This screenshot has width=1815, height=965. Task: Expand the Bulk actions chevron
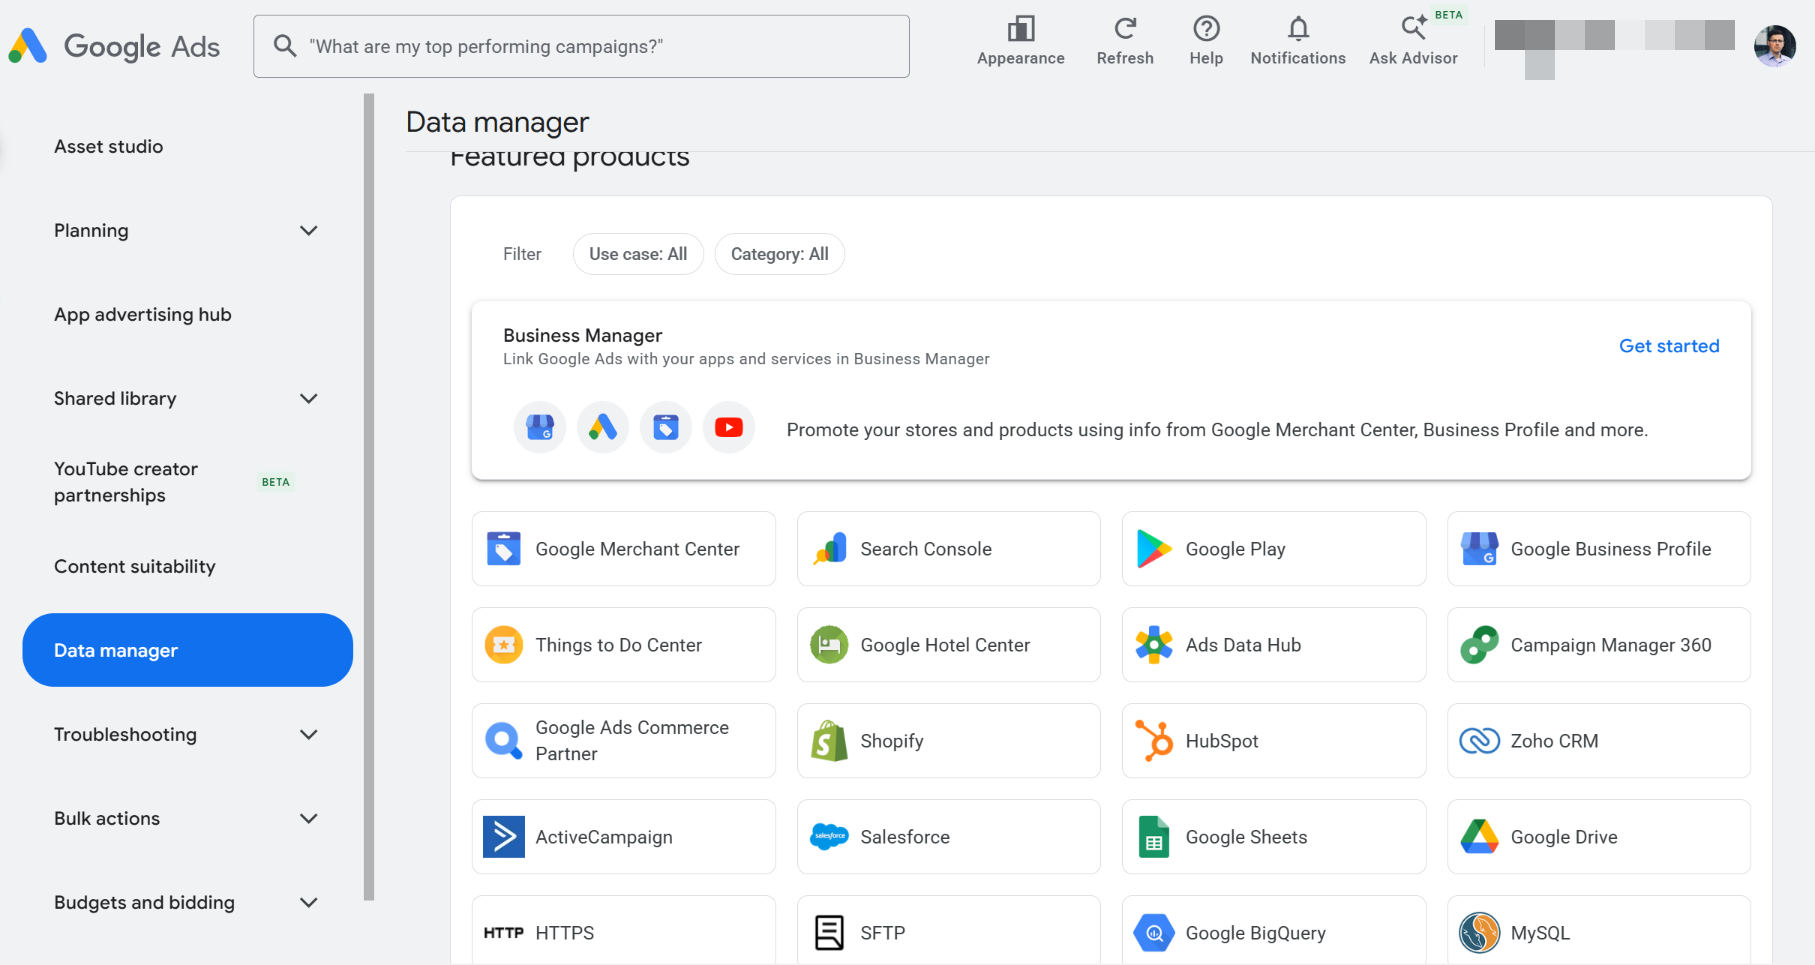coord(309,818)
